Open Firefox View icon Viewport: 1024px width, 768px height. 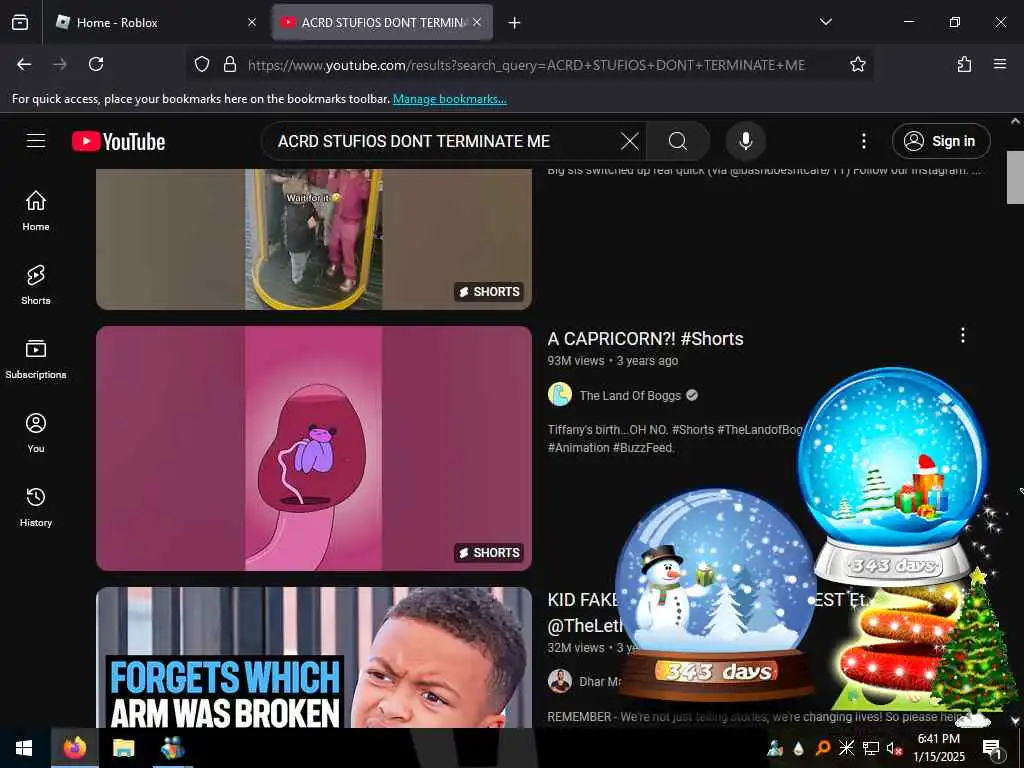point(20,22)
